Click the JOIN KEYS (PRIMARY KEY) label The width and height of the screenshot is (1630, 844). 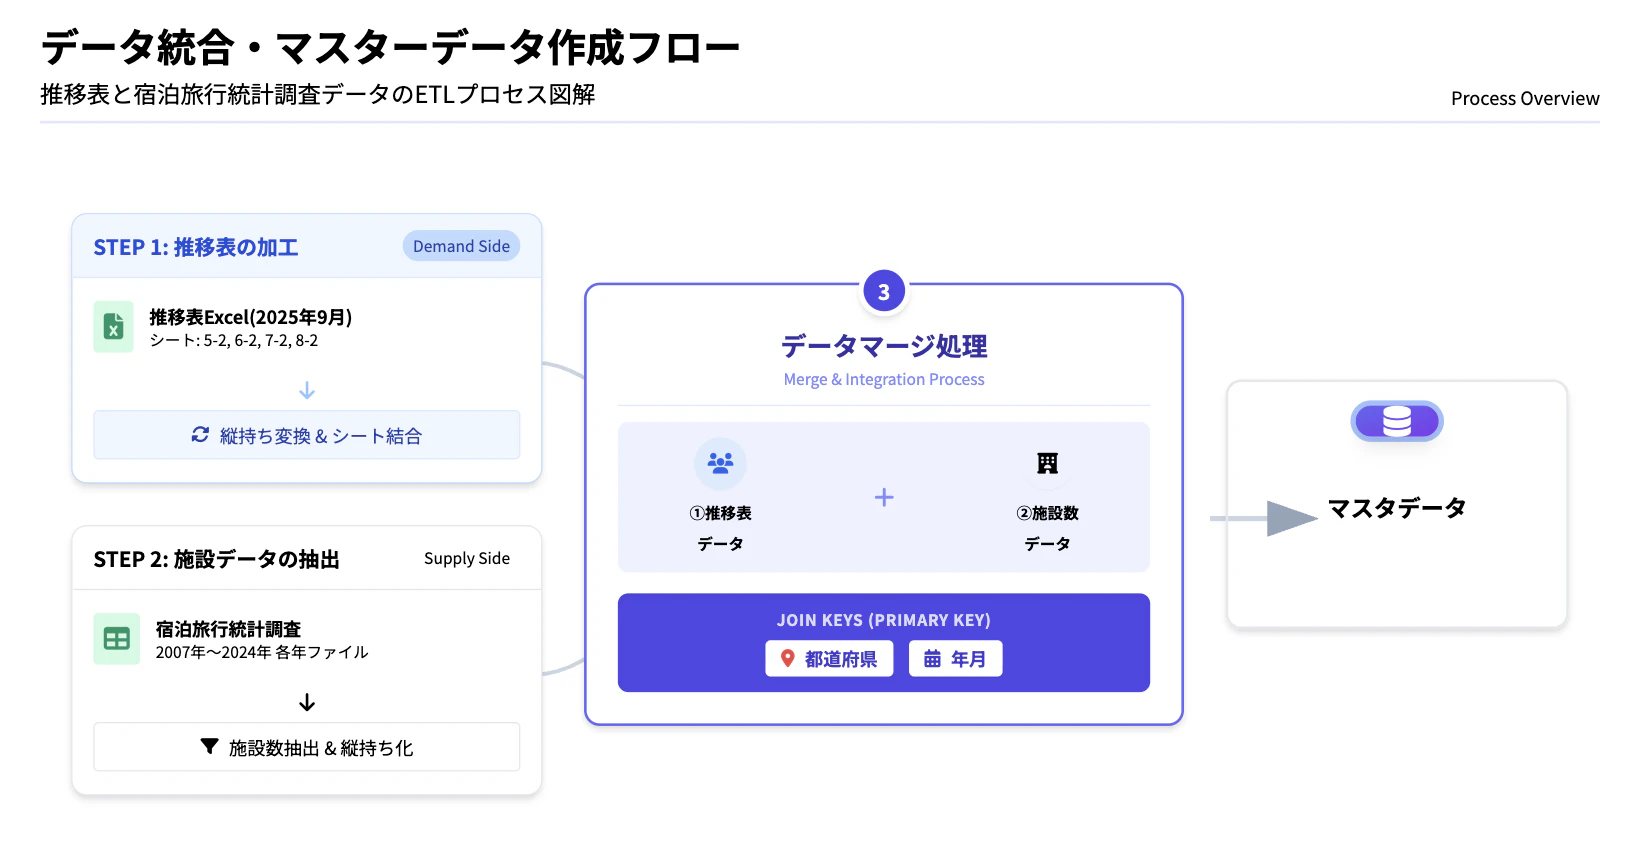pyautogui.click(x=884, y=620)
